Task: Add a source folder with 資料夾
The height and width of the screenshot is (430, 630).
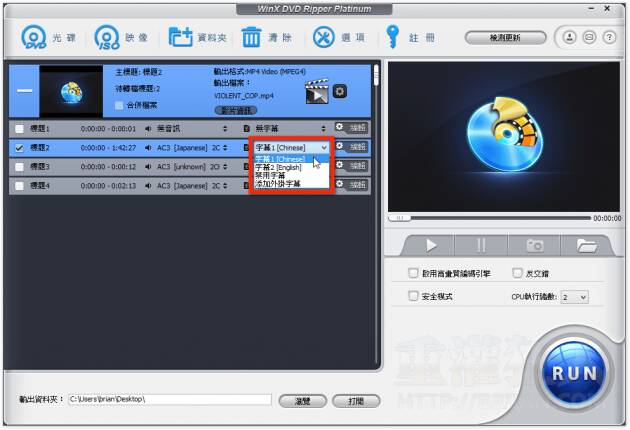Action: coord(197,37)
